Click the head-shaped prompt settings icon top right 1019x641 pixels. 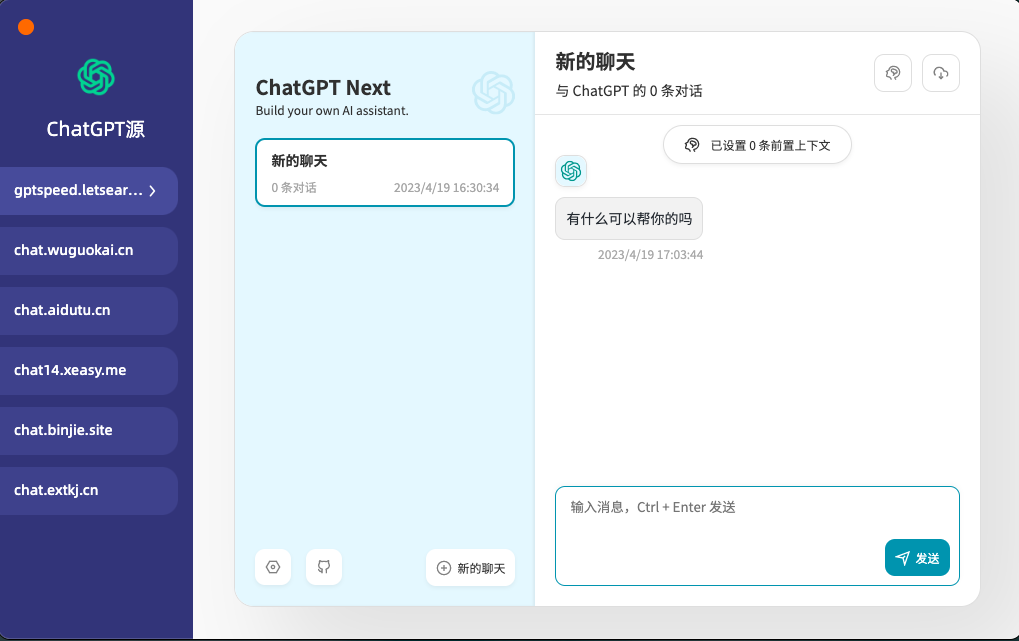[x=891, y=72]
